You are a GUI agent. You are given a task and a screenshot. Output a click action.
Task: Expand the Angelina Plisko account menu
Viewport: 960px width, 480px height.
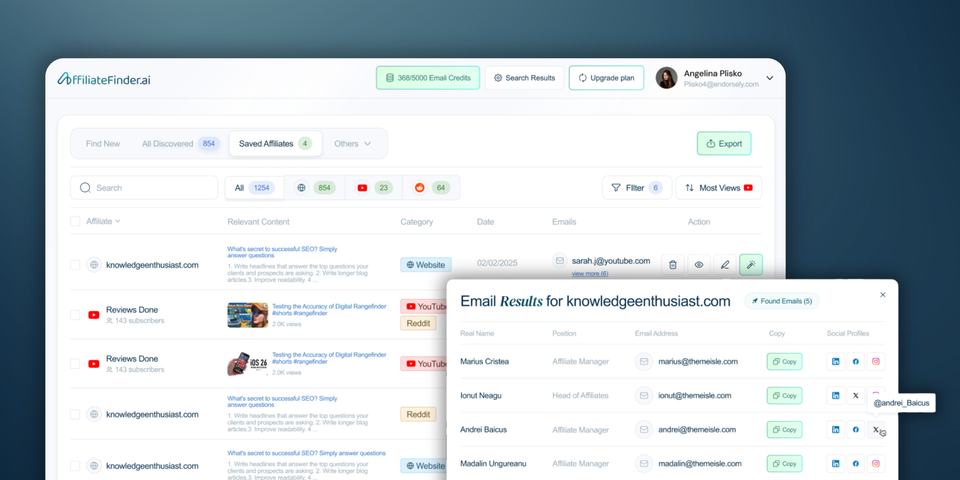[770, 78]
